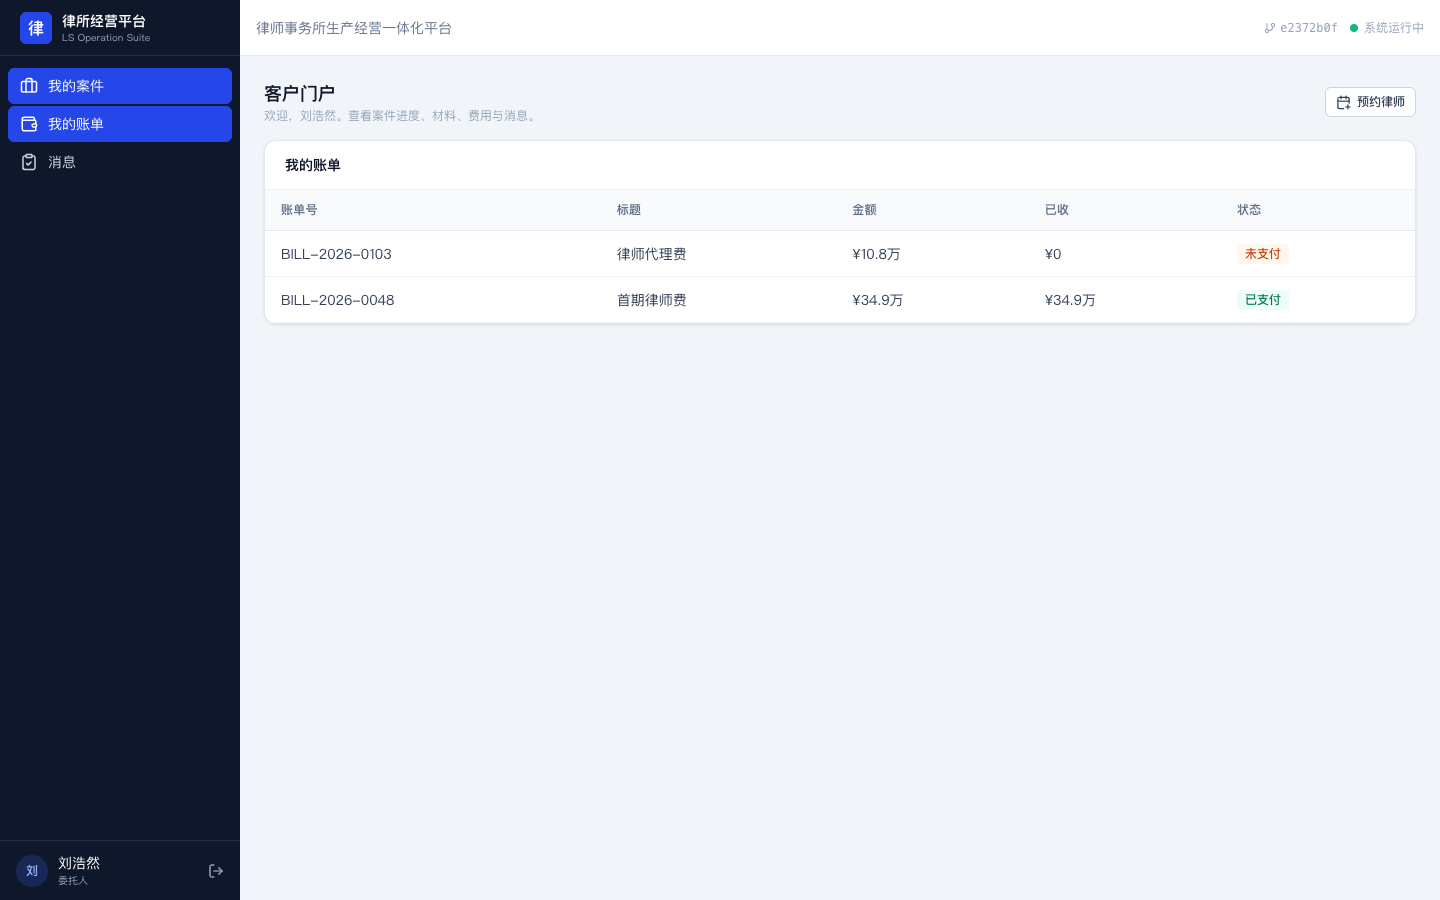Click the 已收 column header
This screenshot has width=1440, height=900.
[x=1057, y=210]
